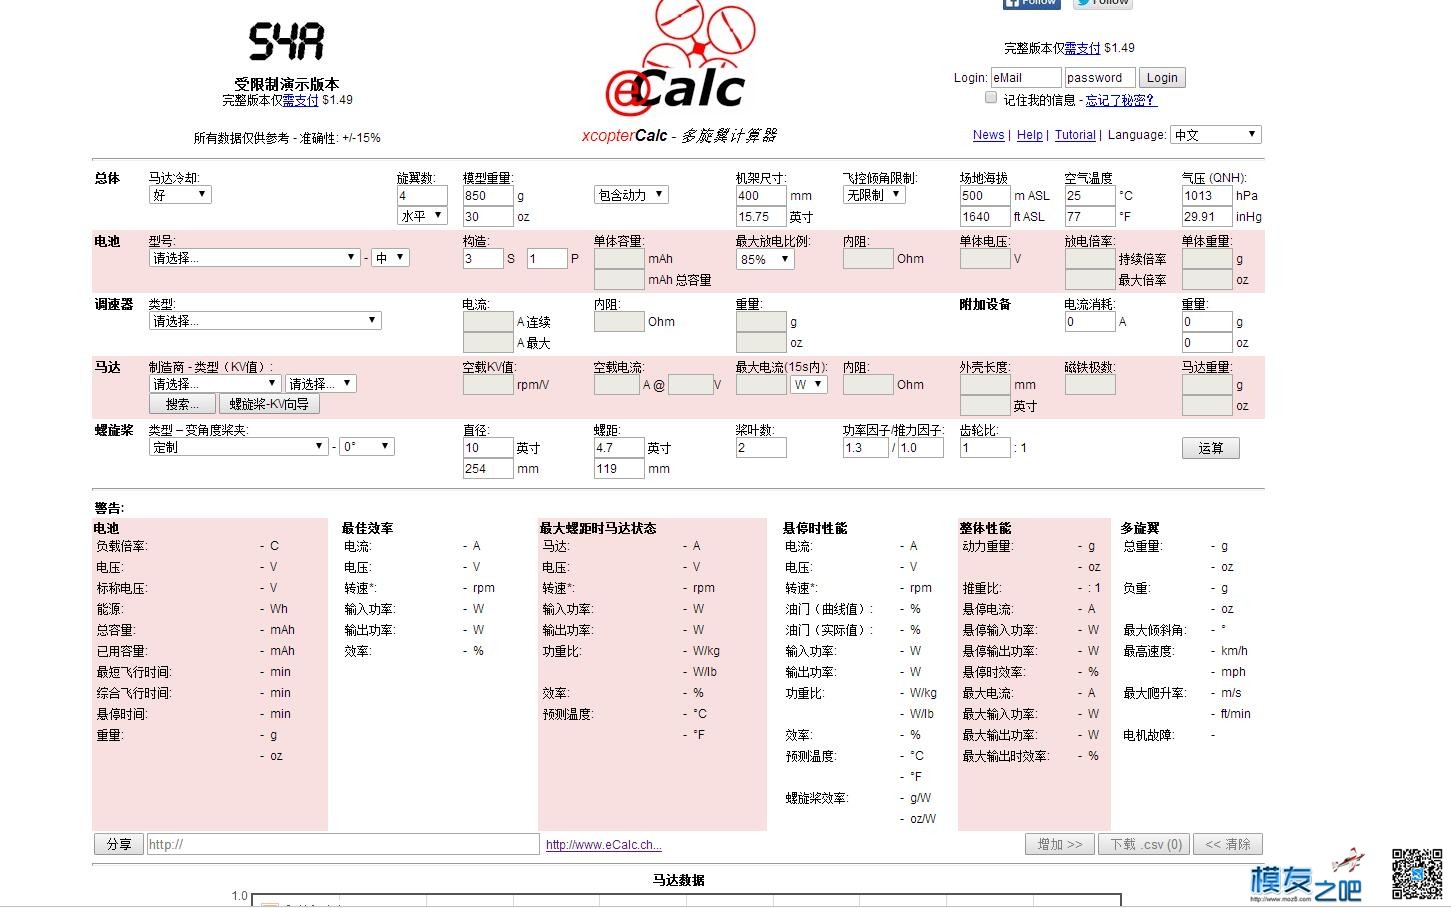Screen dimensions: 1451x908
Task: Click the accessory current drain field
Action: click(x=1090, y=322)
